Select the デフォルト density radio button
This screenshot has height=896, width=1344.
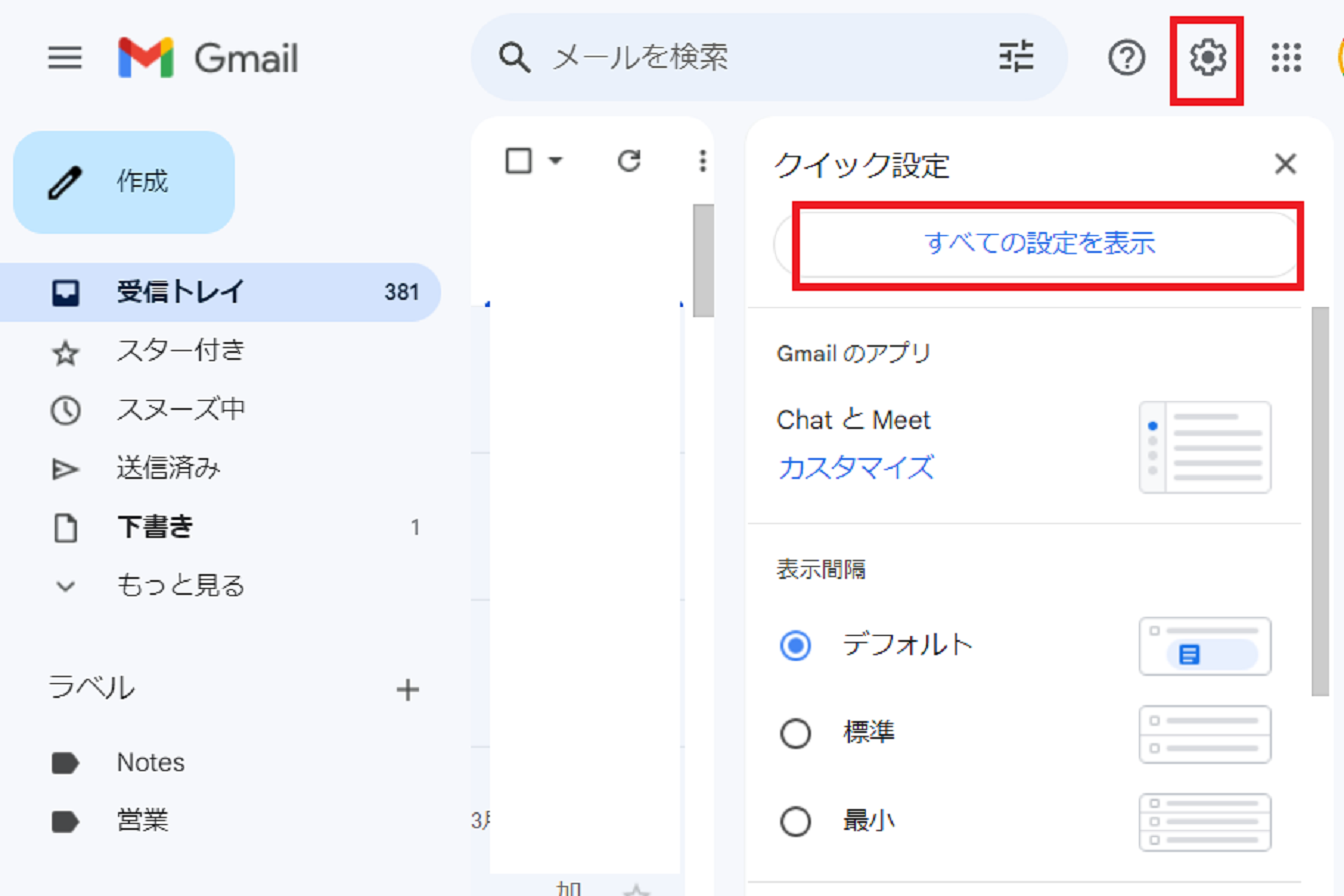[796, 646]
